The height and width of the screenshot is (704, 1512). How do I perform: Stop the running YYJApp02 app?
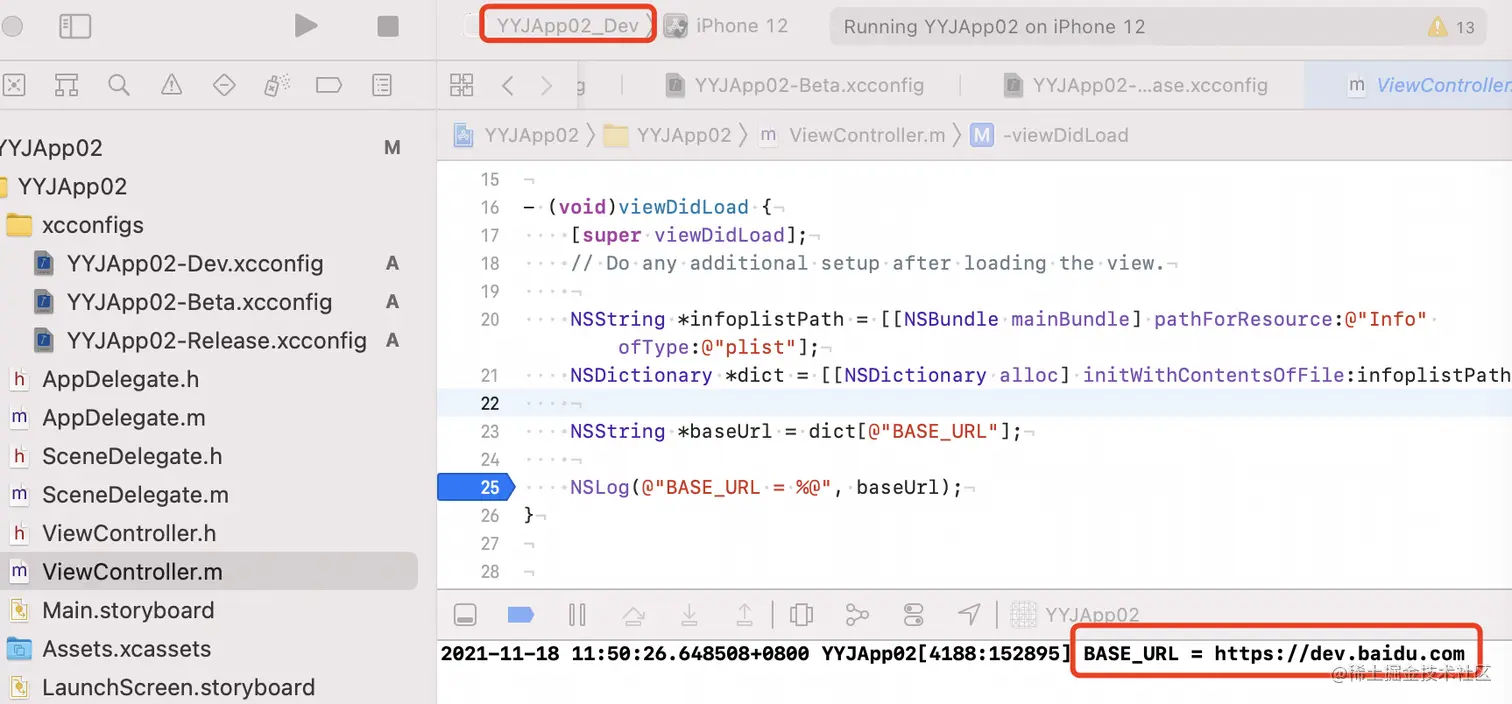click(388, 27)
